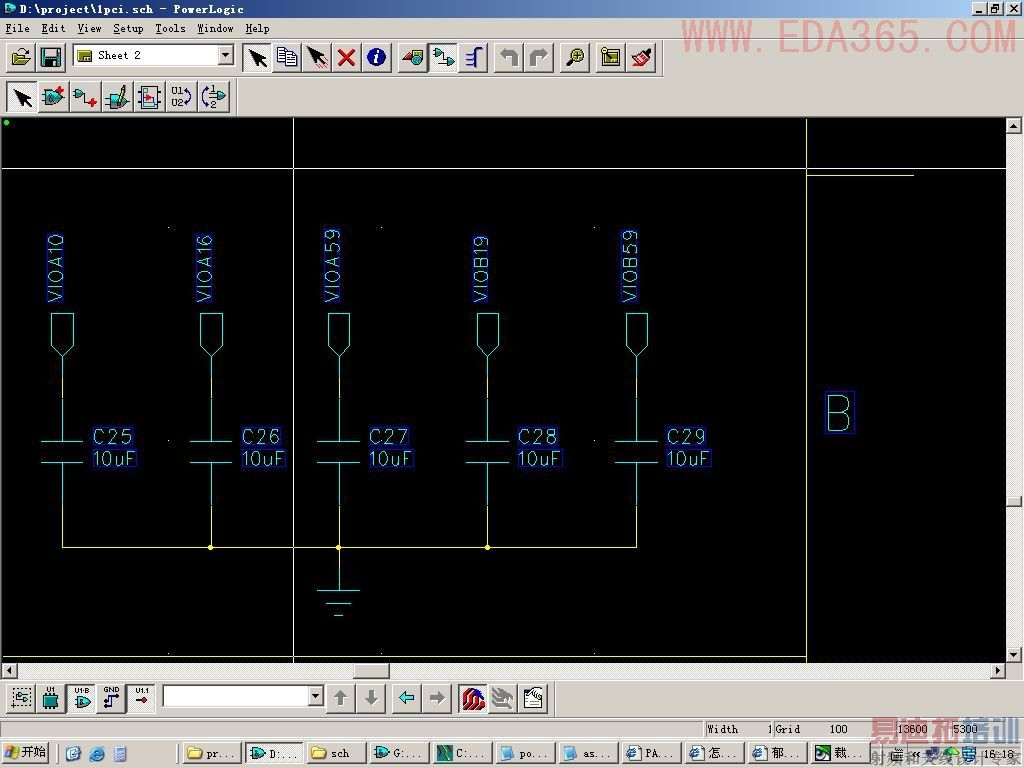Switch to the 'PA...' taskbar button
Viewport: 1024px width, 768px height.
[652, 753]
